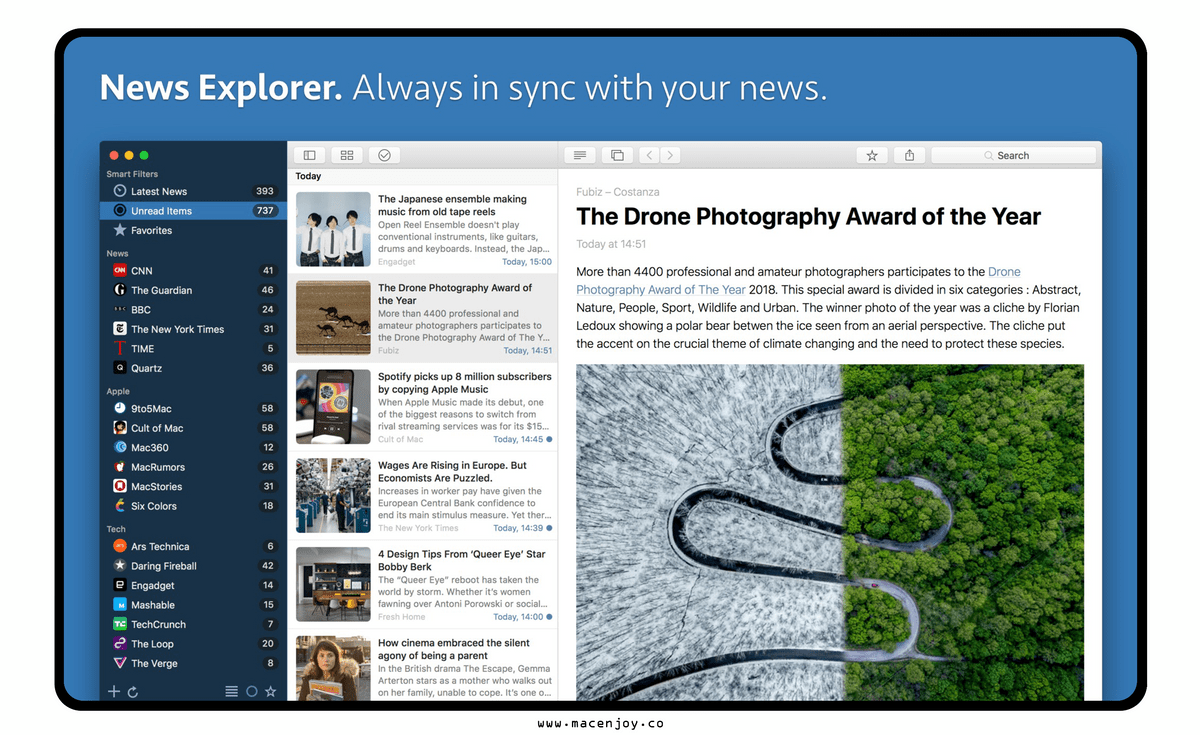This screenshot has width=1200, height=735.
Task: Open the Mashable feed
Action: 193,605
